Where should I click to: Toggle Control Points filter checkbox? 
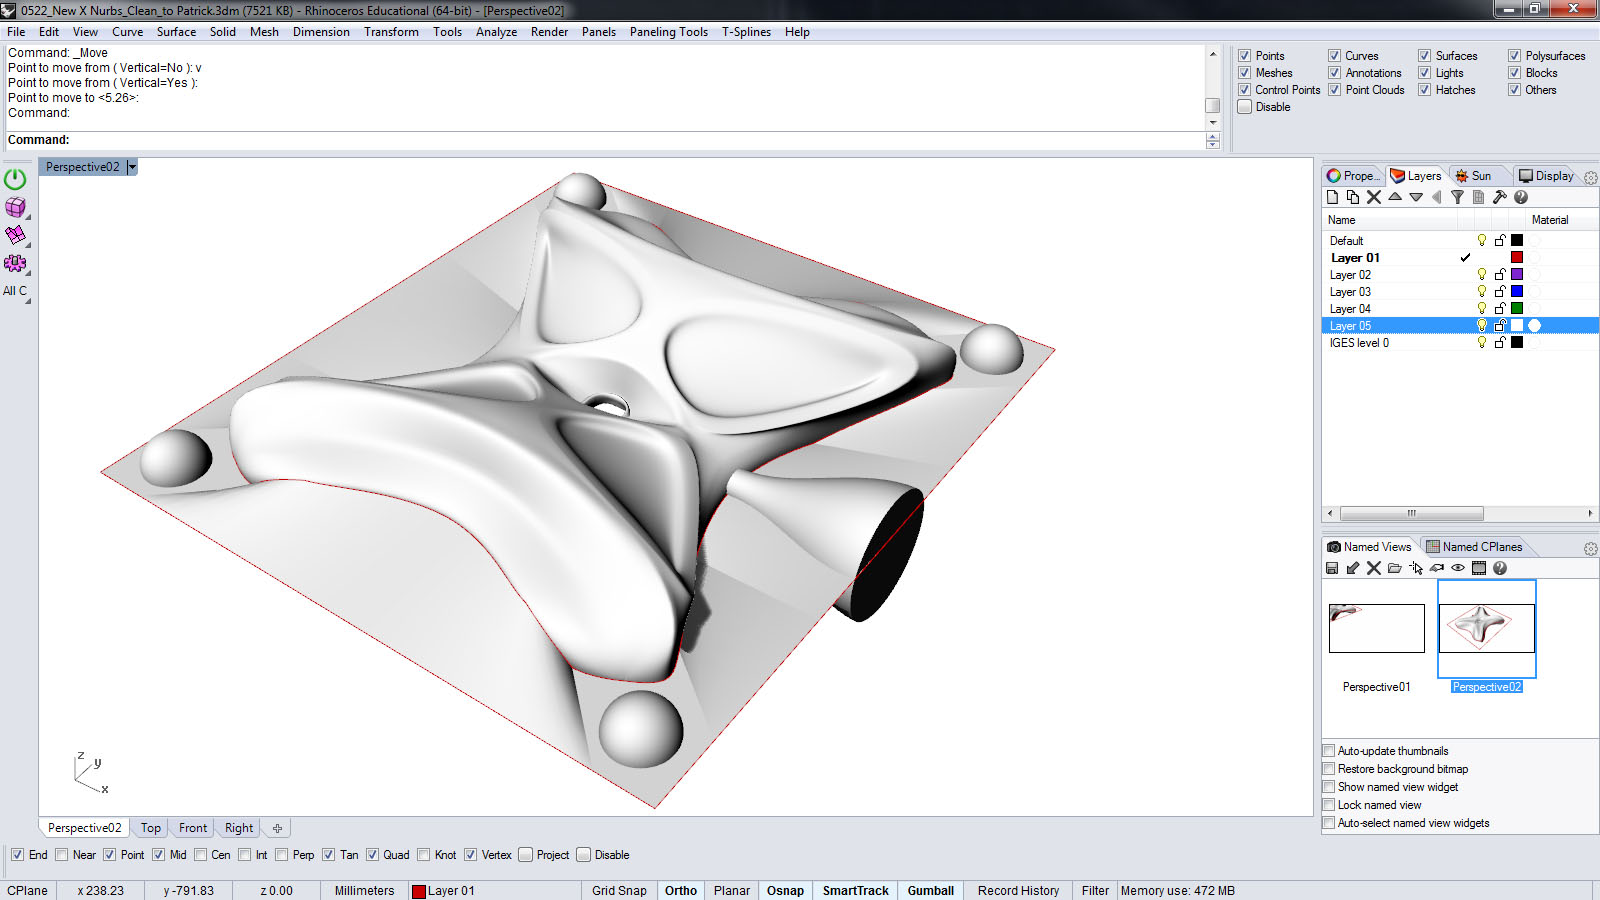pyautogui.click(x=1244, y=90)
